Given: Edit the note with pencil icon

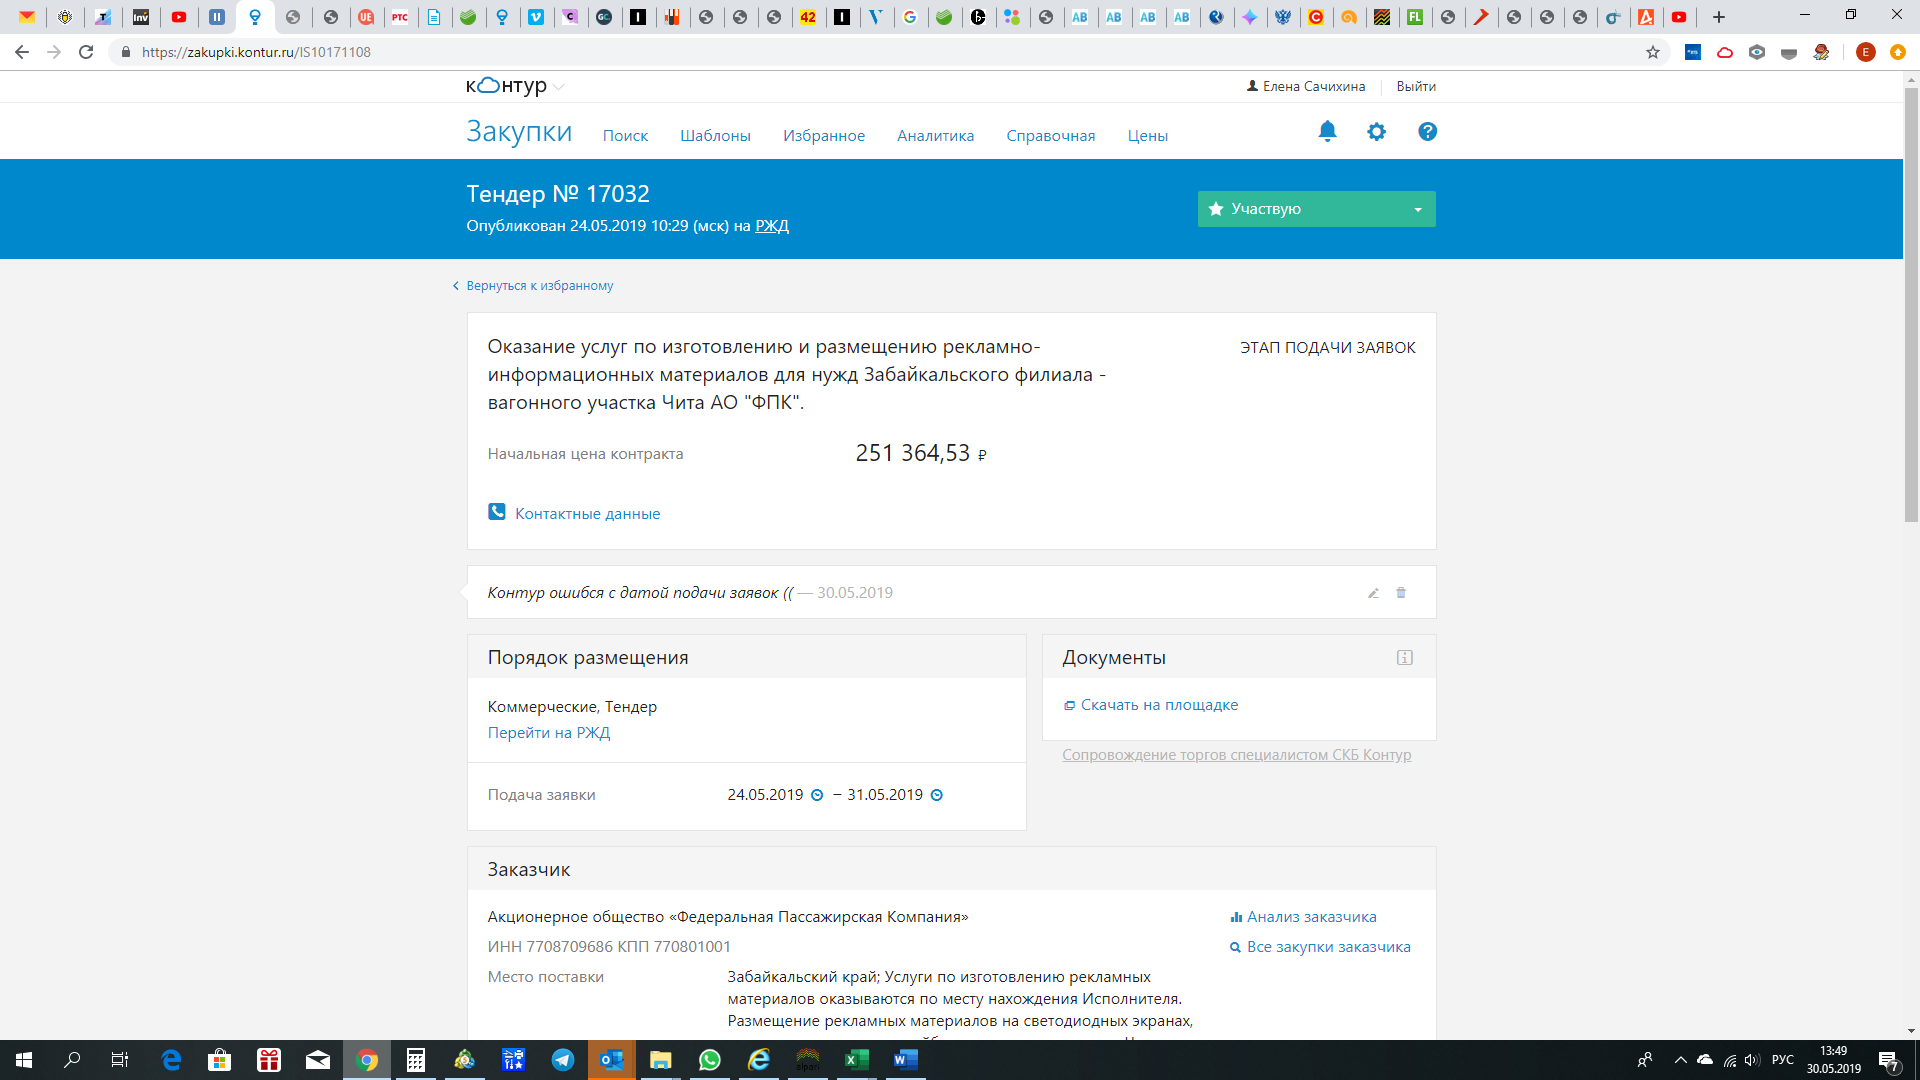Looking at the screenshot, I should pos(1373,593).
